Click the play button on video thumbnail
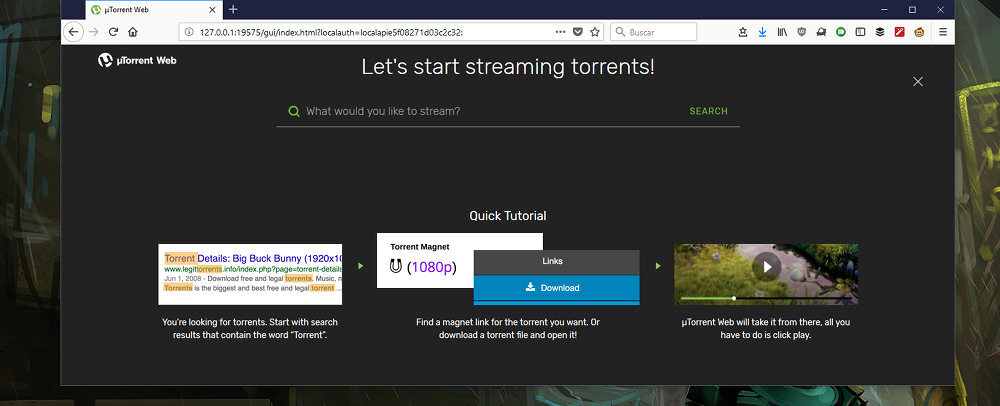 (x=767, y=266)
